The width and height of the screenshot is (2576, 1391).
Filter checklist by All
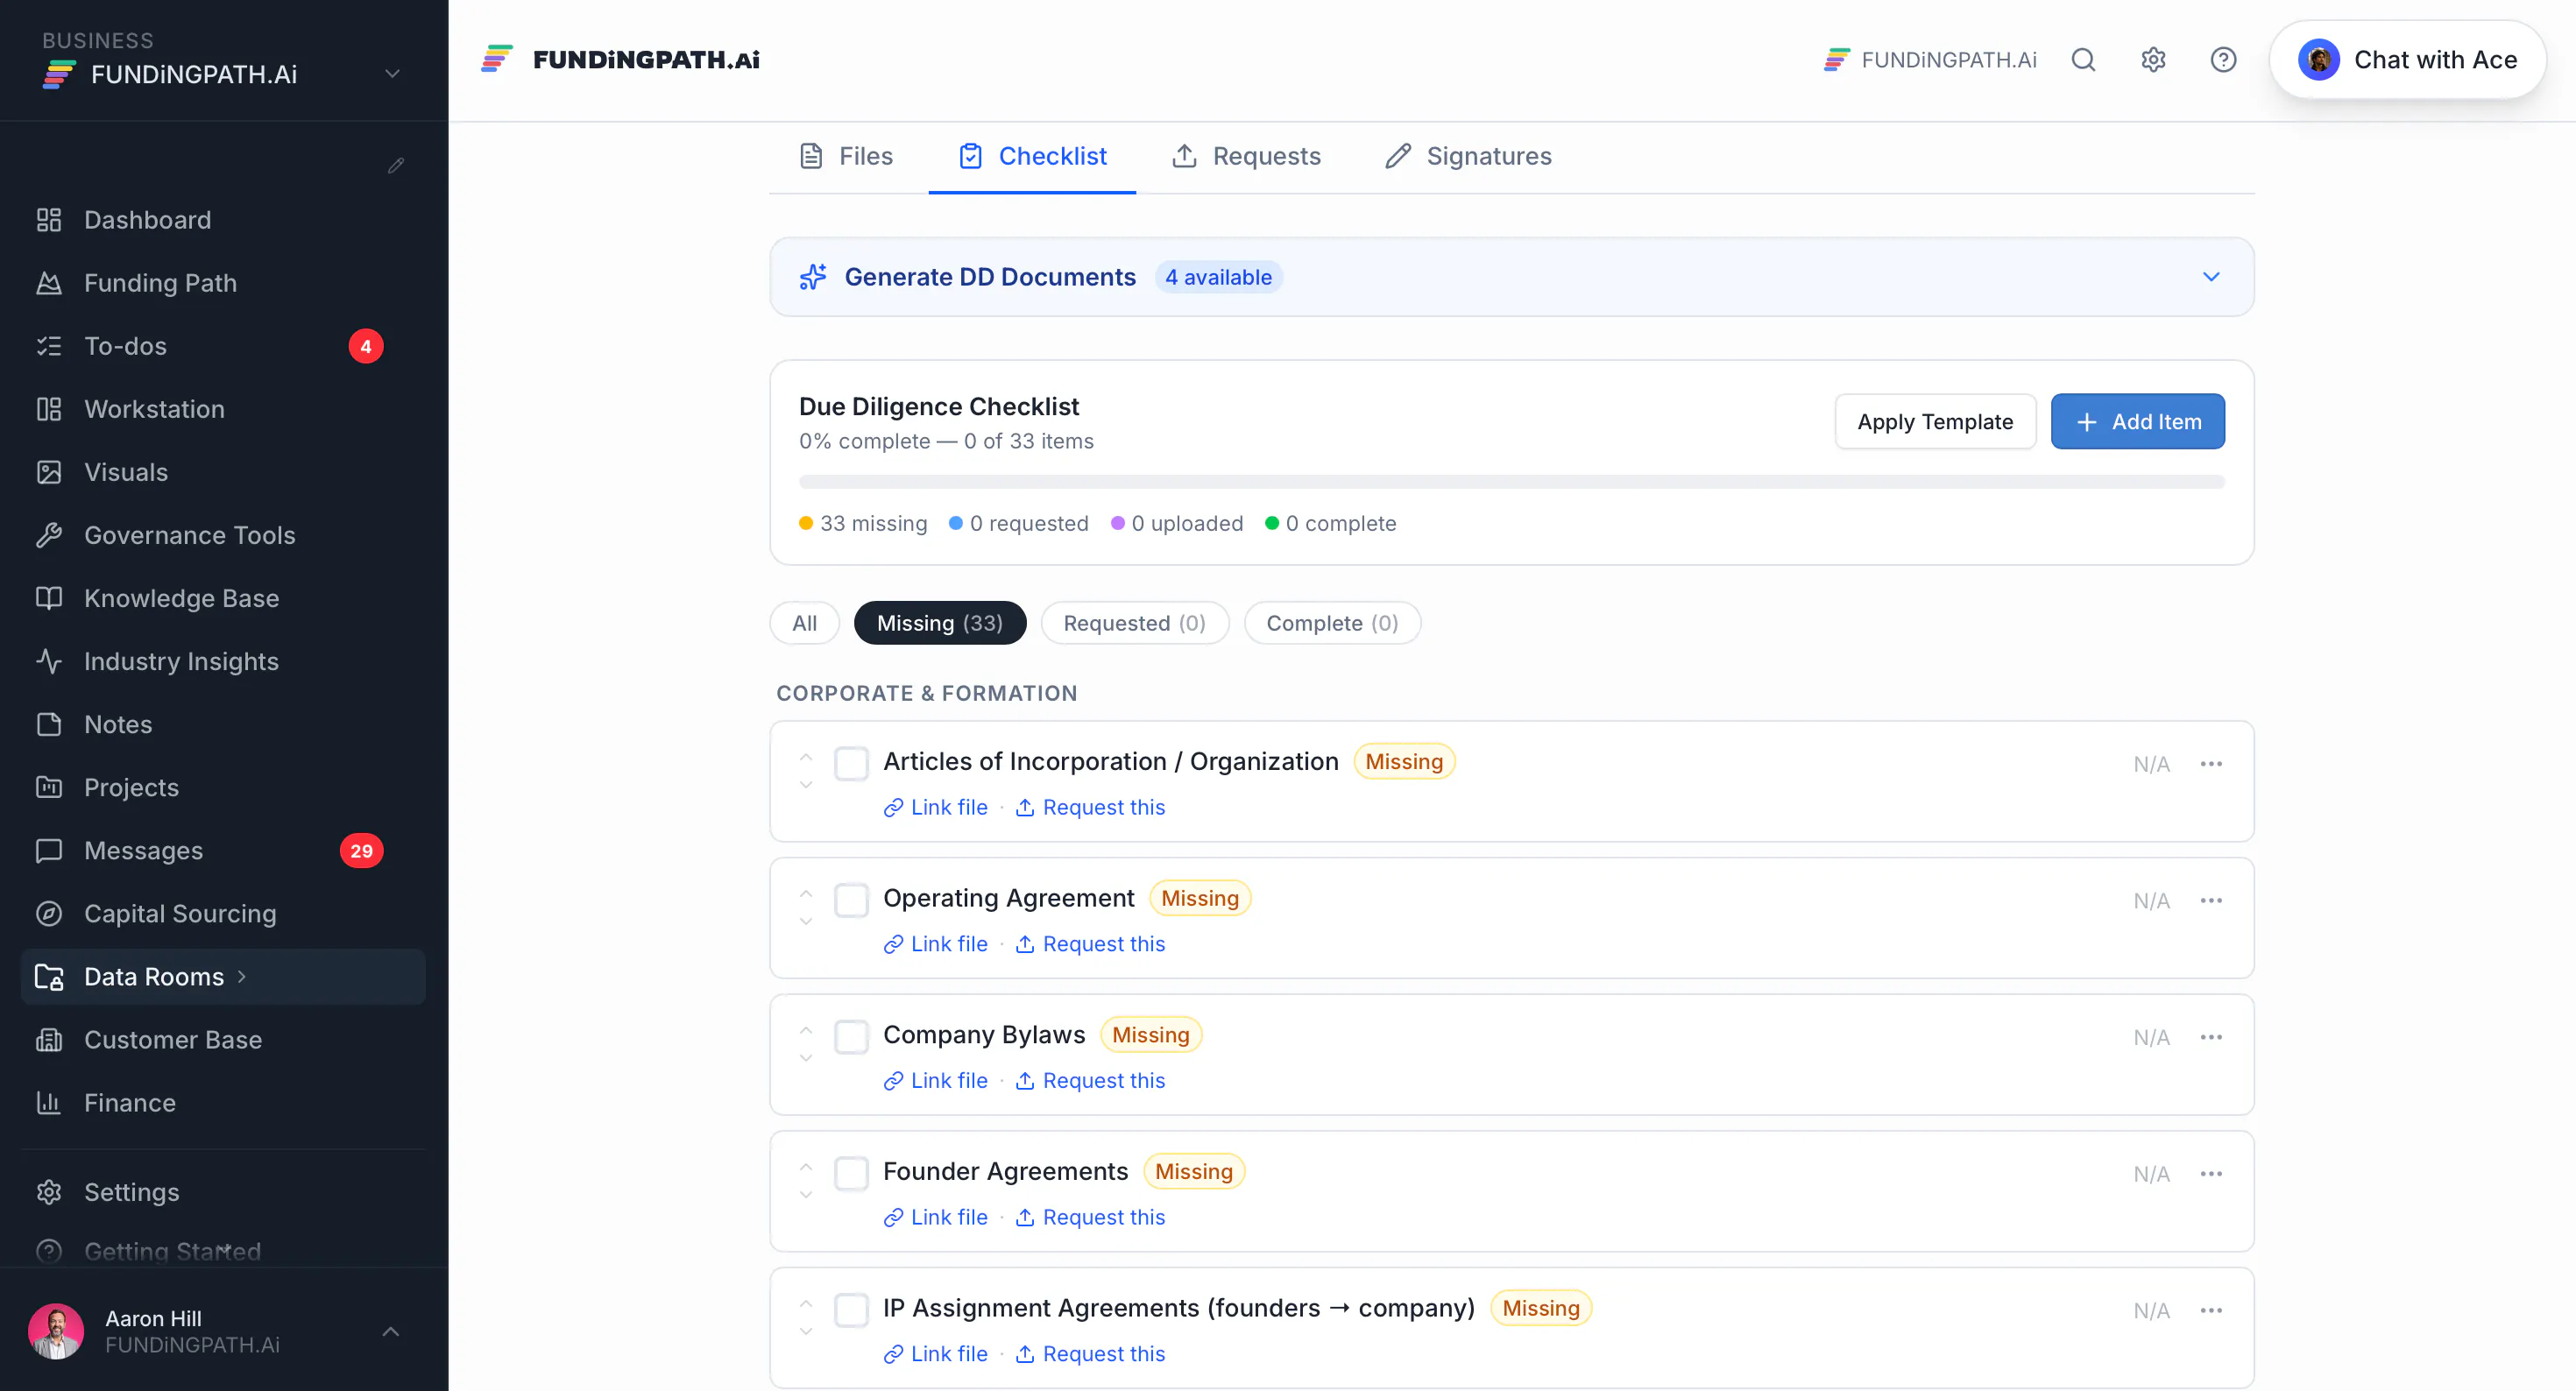coord(804,623)
